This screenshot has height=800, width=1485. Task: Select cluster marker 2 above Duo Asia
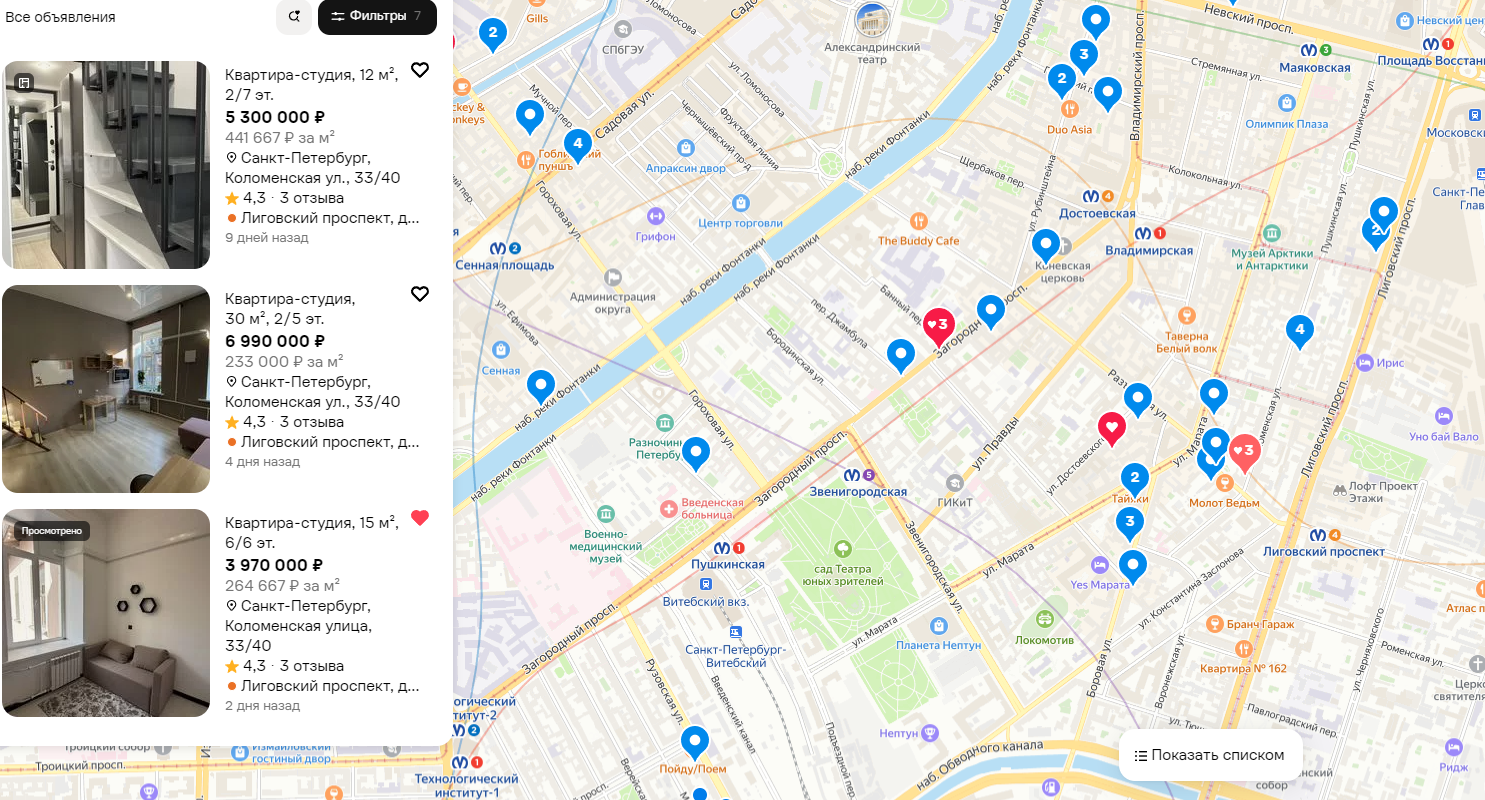(x=1061, y=79)
